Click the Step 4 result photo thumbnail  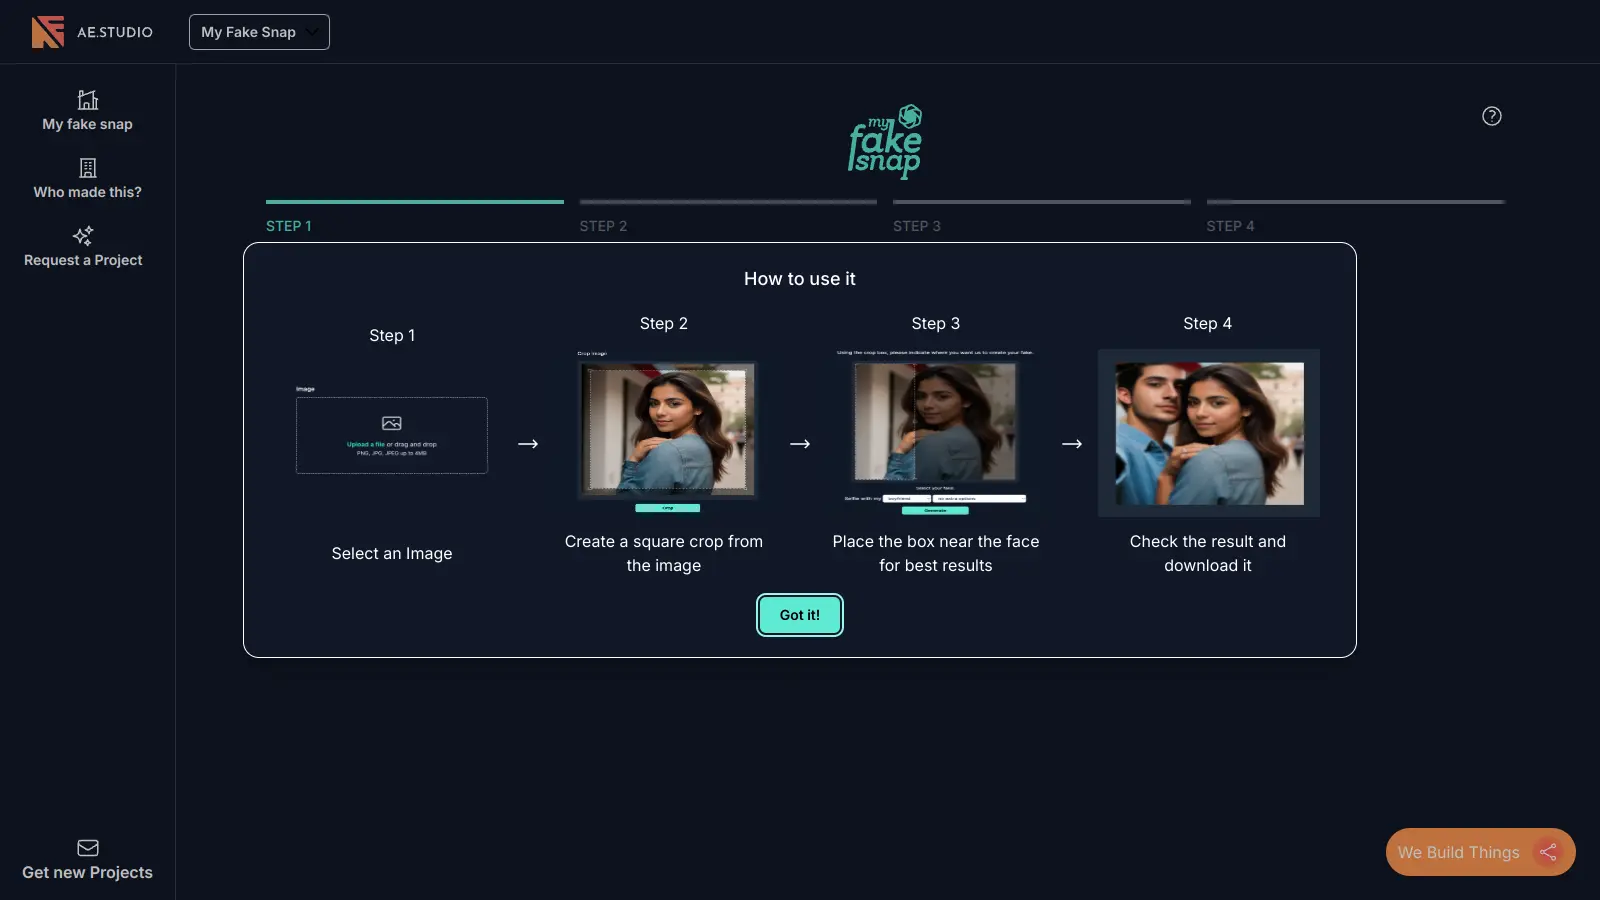tap(1208, 433)
